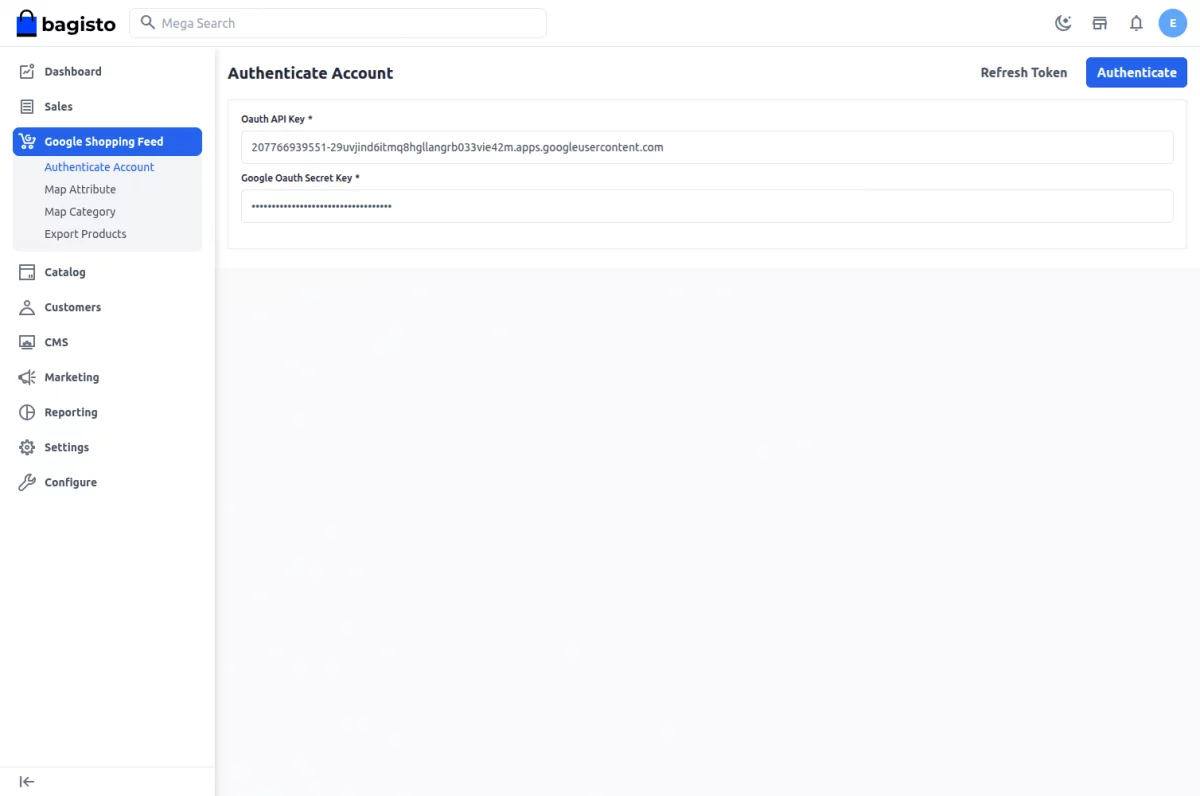Click the Marketing megaphone icon

tap(27, 377)
